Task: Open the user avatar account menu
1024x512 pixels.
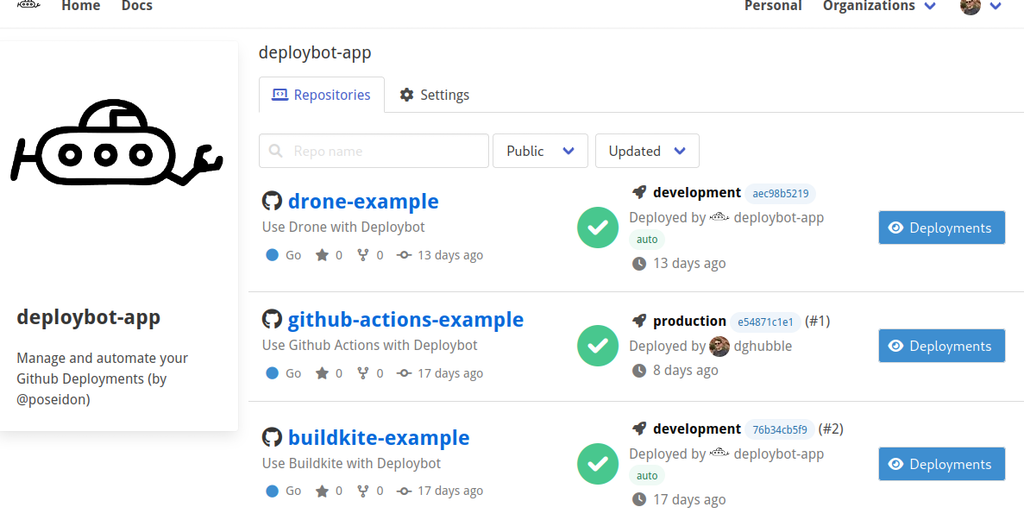Action: tap(980, 7)
